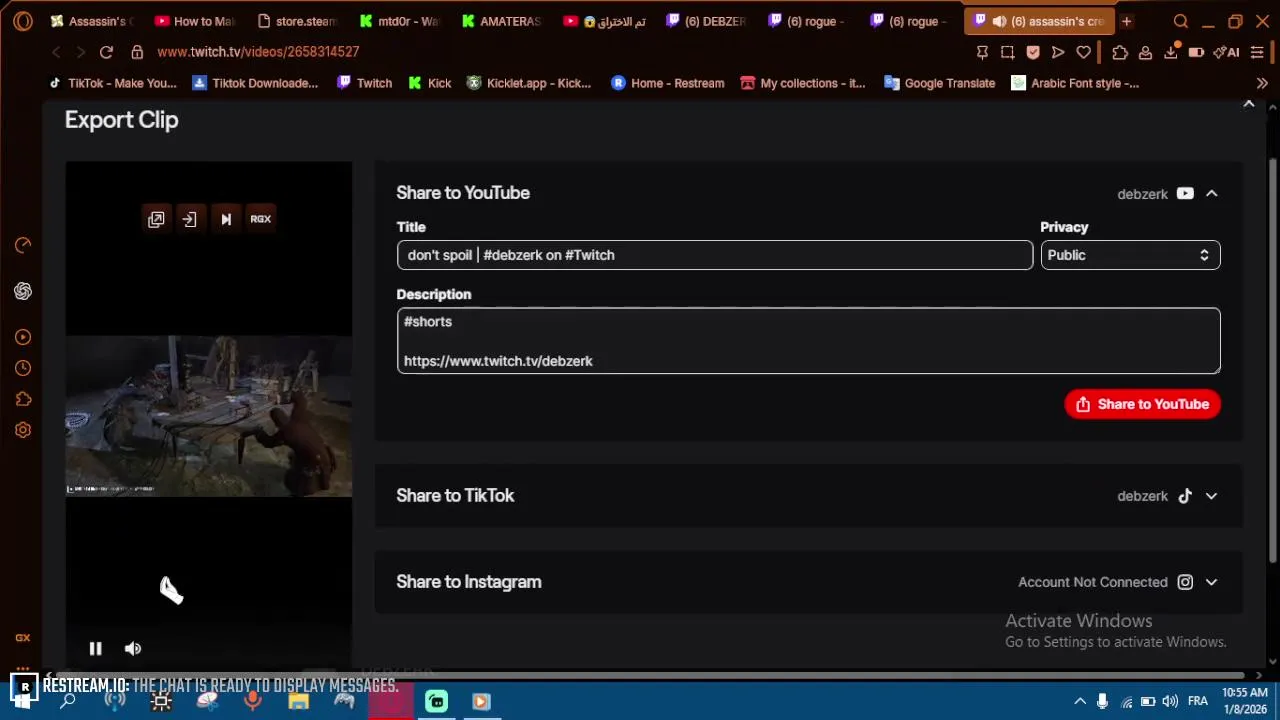
Task: Open the downloads icon in toolbar
Action: tap(1171, 52)
